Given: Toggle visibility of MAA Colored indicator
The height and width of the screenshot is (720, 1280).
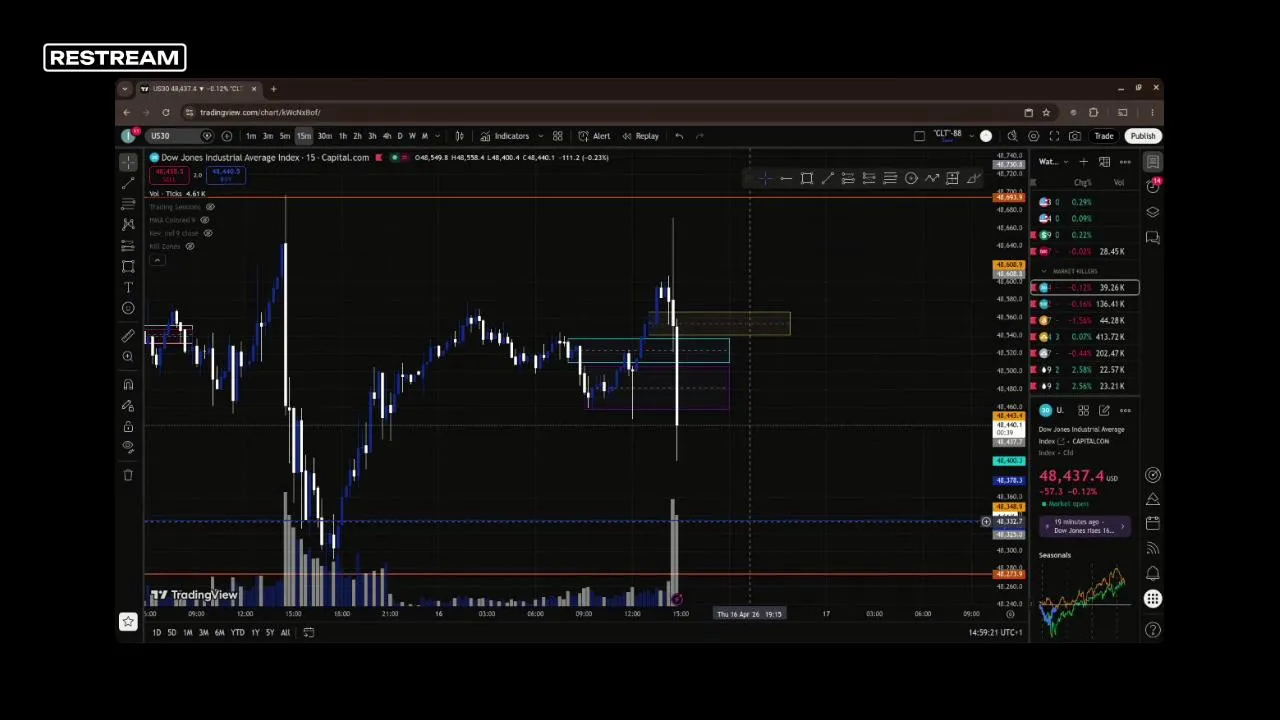Looking at the screenshot, I should coord(205,220).
